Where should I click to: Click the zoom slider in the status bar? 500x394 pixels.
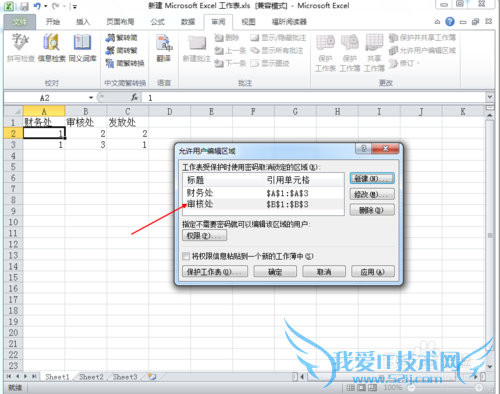pos(445,387)
